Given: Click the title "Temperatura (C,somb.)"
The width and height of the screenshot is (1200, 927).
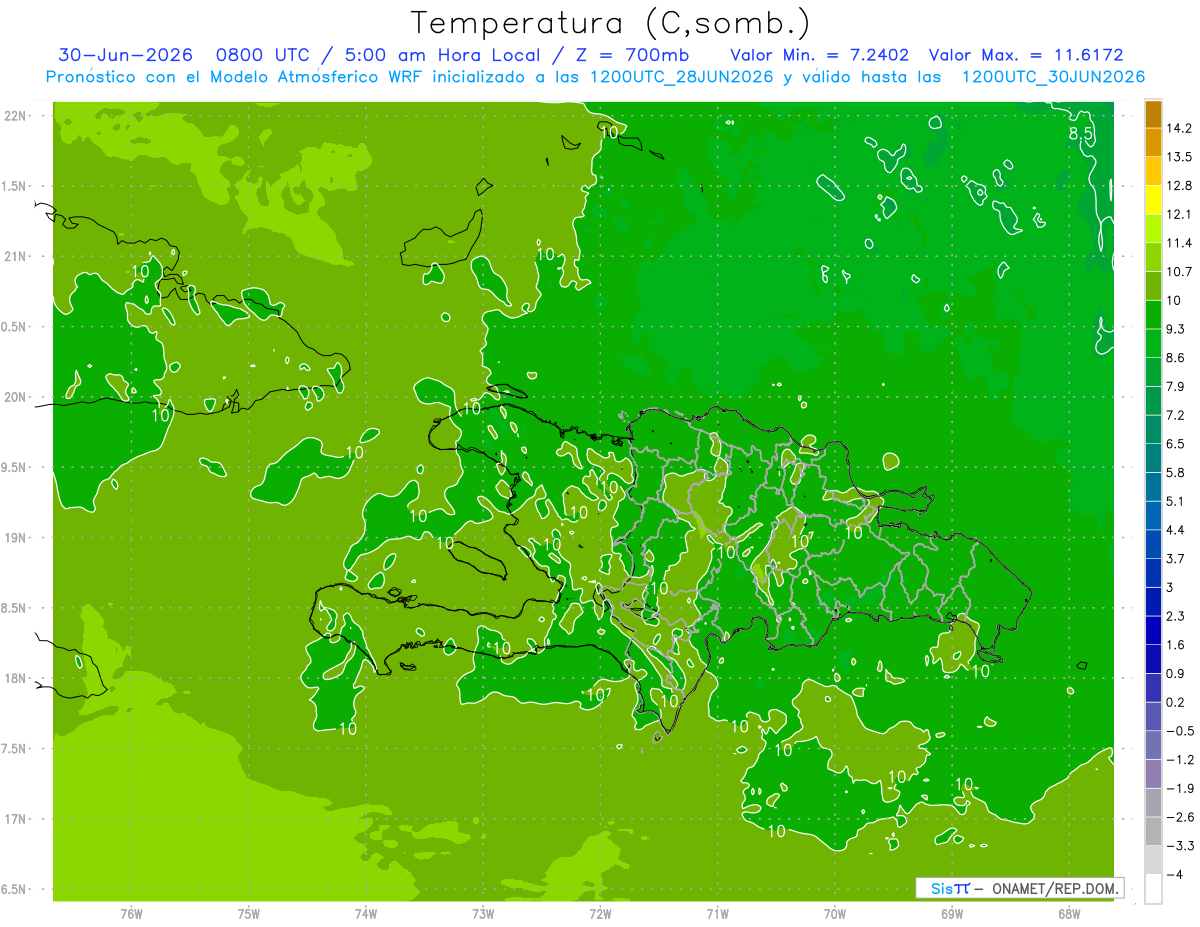Looking at the screenshot, I should [611, 22].
